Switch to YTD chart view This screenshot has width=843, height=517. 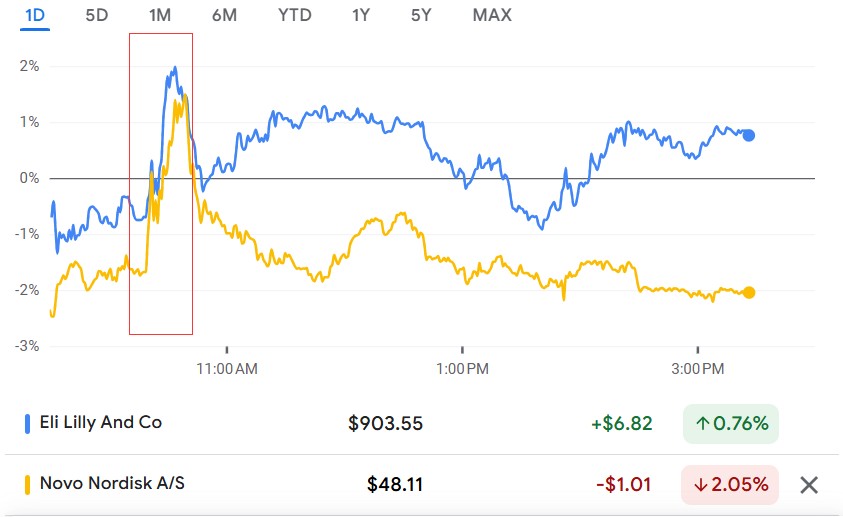coord(294,15)
